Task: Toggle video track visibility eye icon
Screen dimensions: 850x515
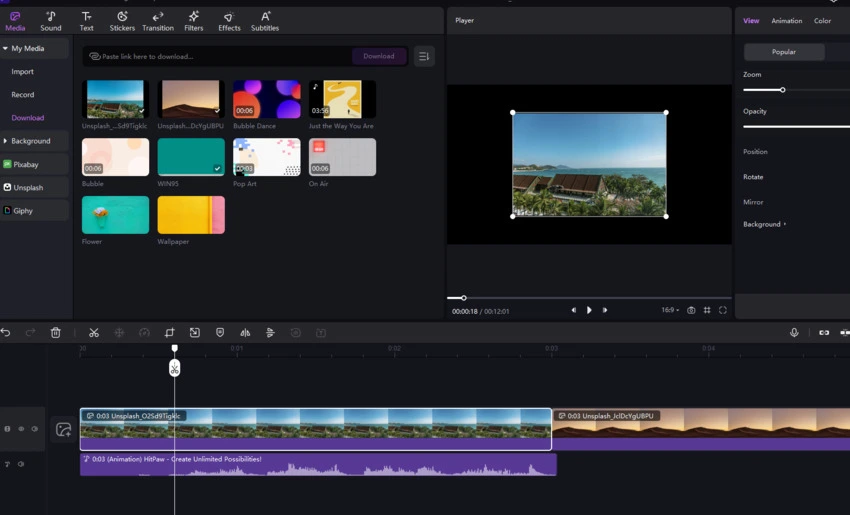Action: (x=21, y=429)
